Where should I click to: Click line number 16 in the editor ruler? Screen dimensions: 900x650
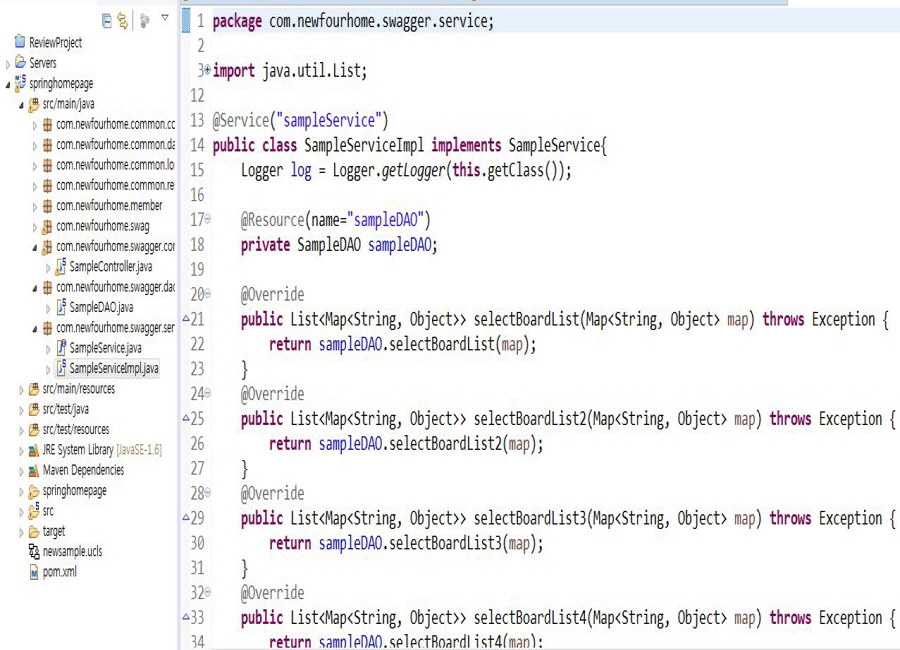[197, 195]
